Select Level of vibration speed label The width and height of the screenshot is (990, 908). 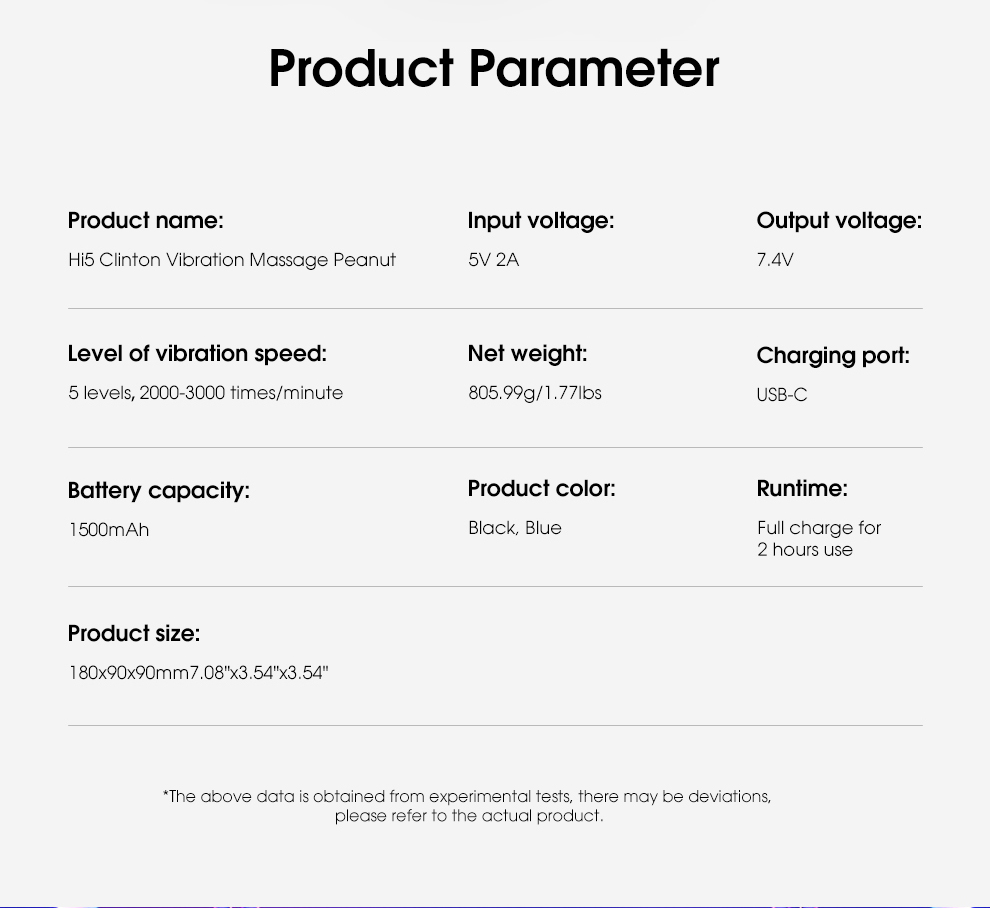[197, 354]
